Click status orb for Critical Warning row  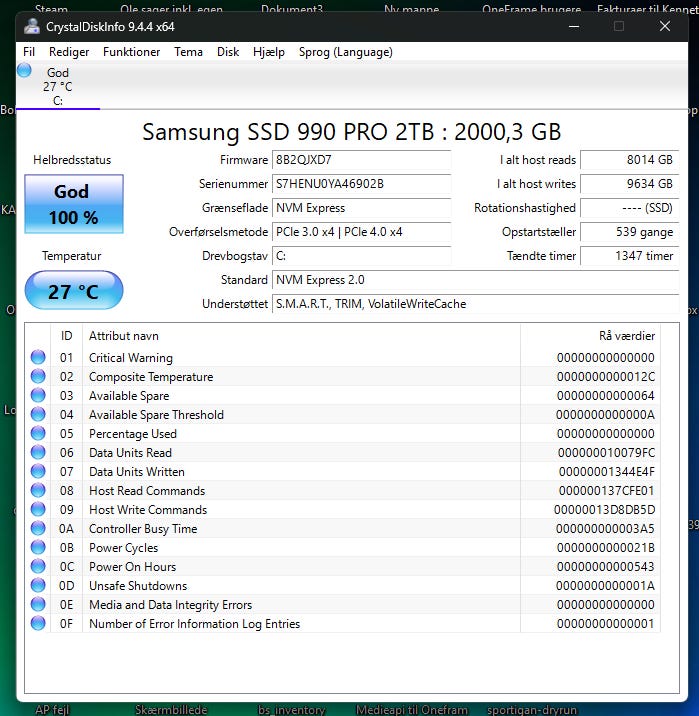point(38,357)
